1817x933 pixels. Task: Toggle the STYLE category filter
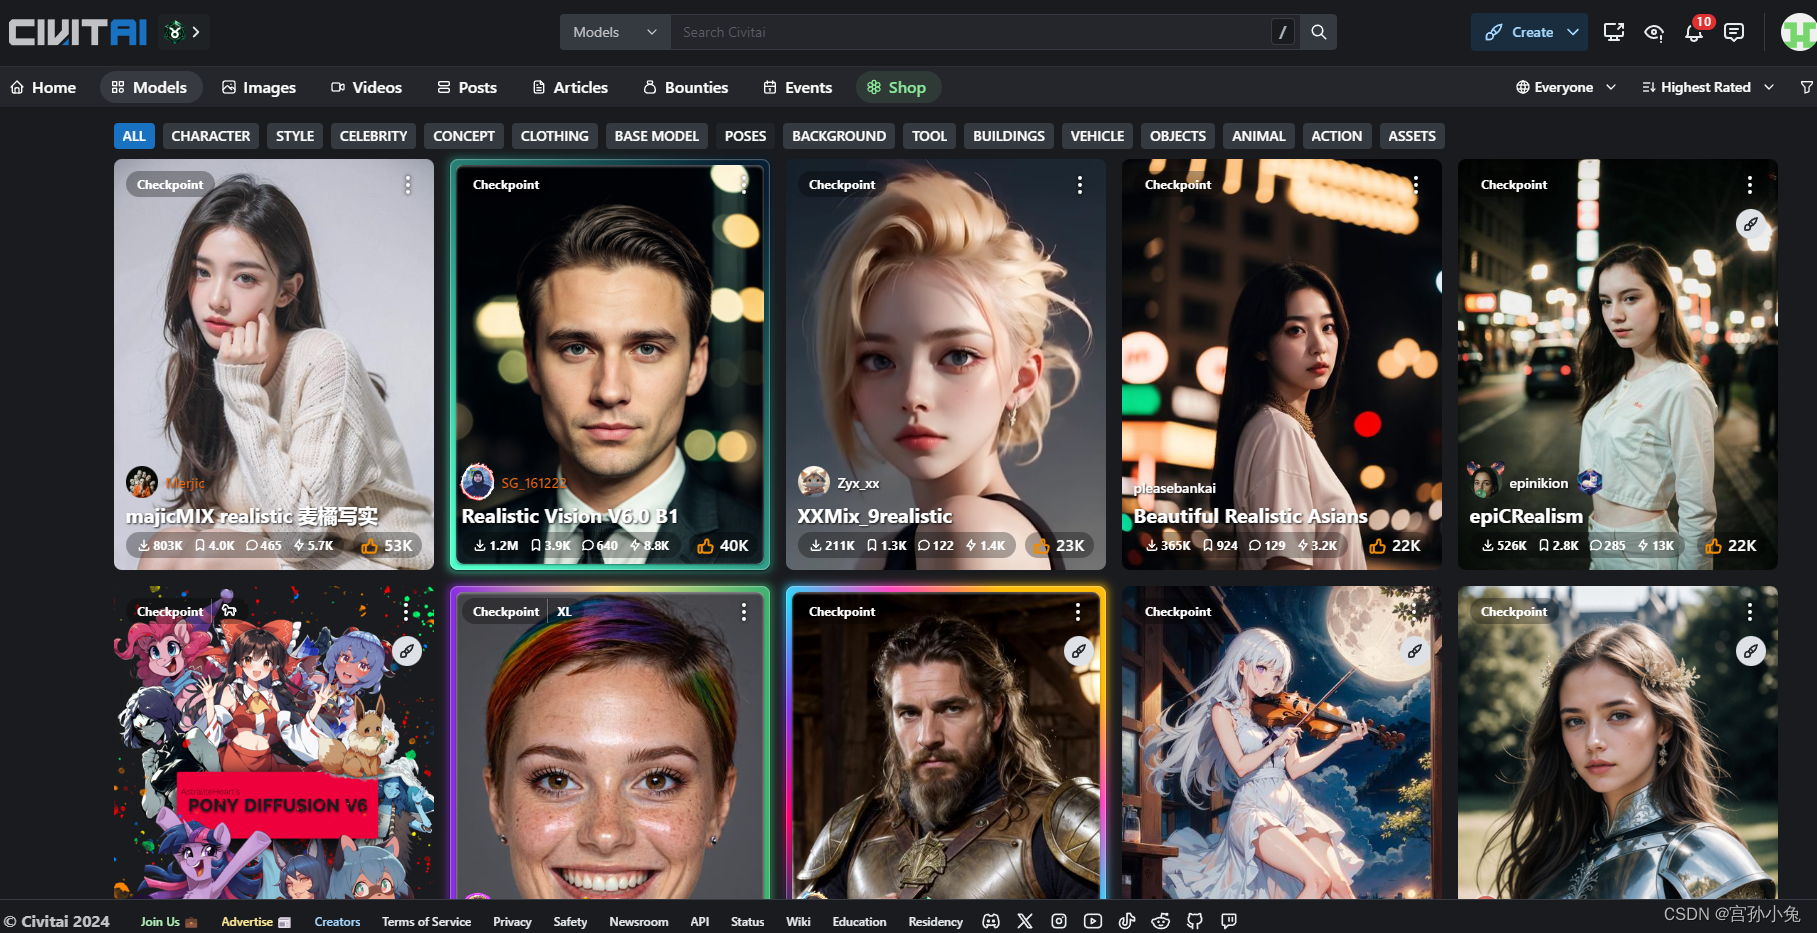(295, 136)
